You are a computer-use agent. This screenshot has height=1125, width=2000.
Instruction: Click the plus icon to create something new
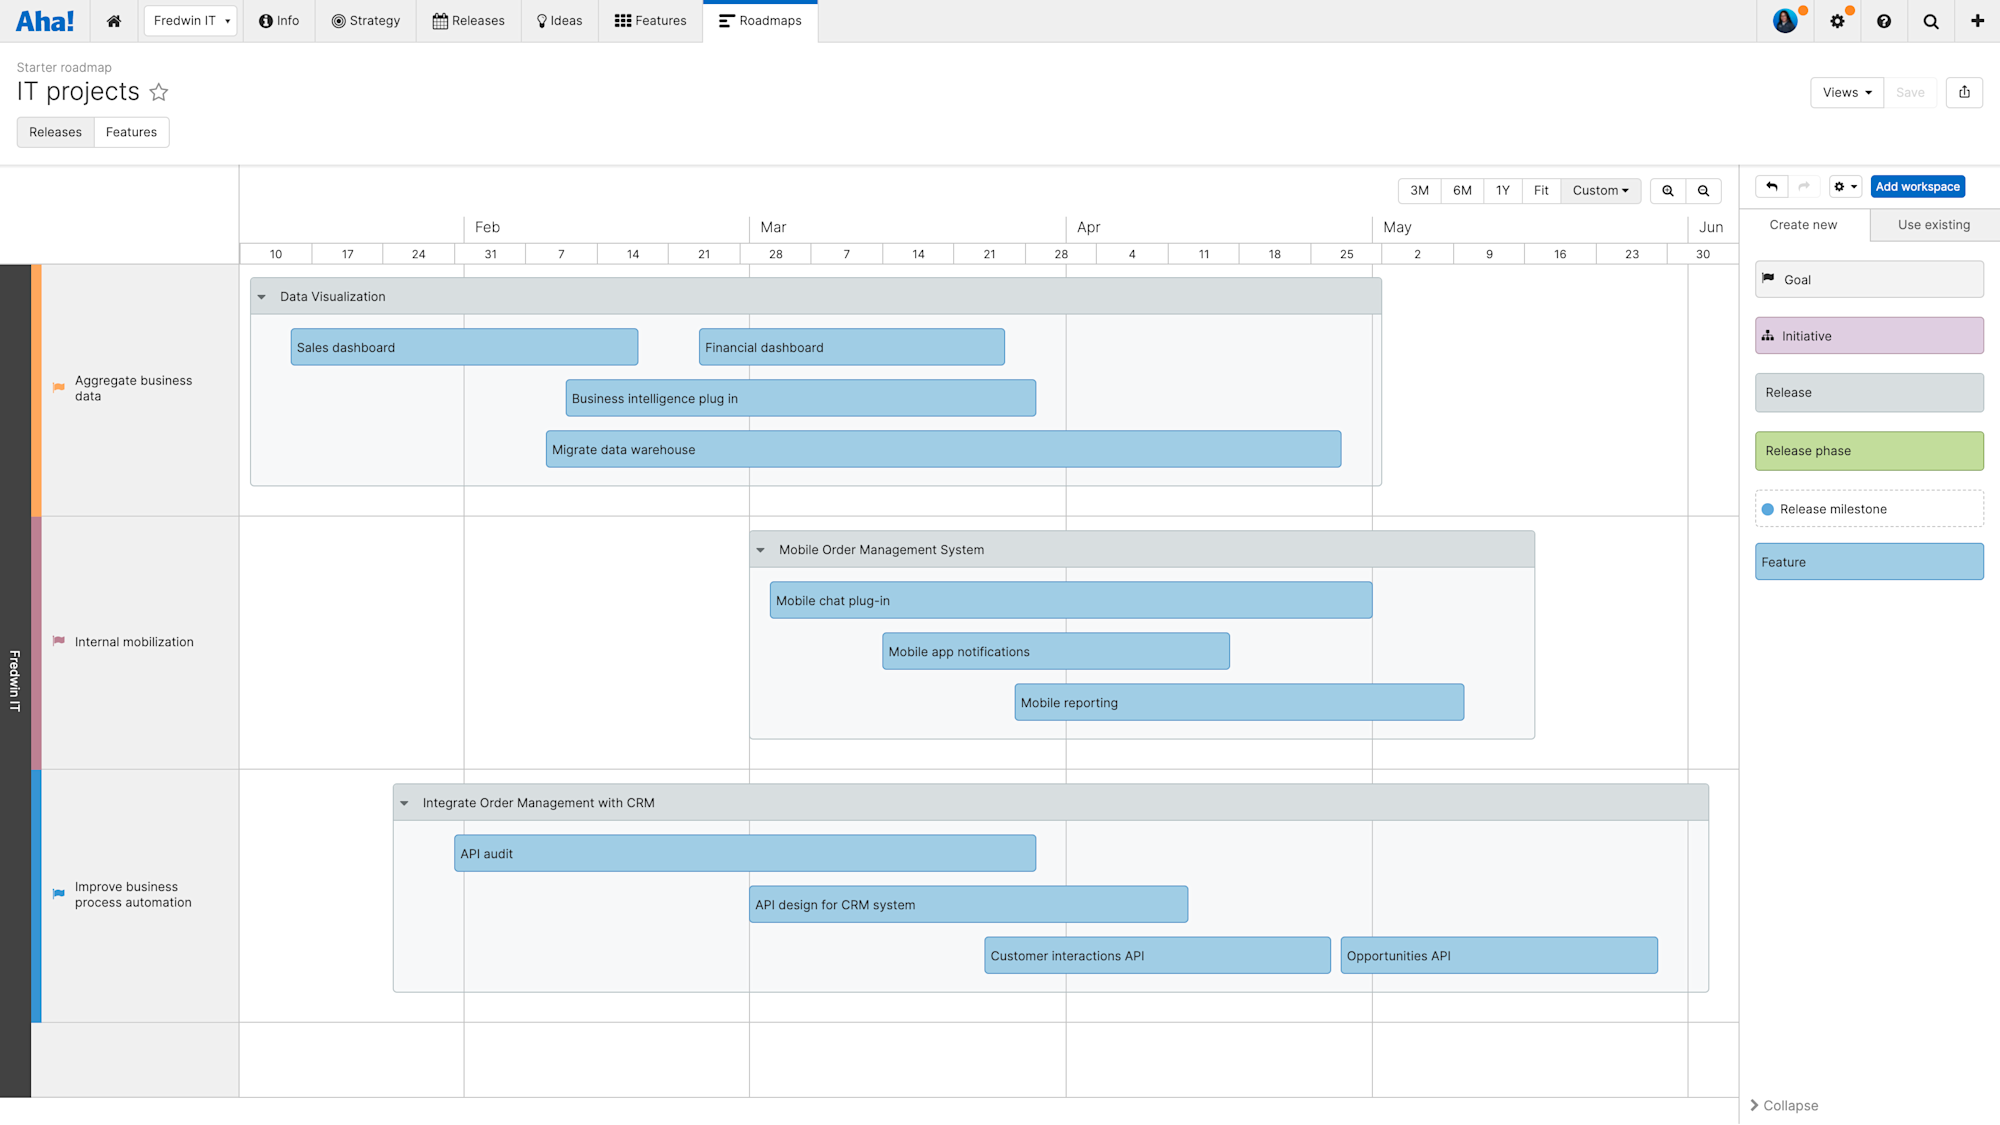click(1977, 20)
